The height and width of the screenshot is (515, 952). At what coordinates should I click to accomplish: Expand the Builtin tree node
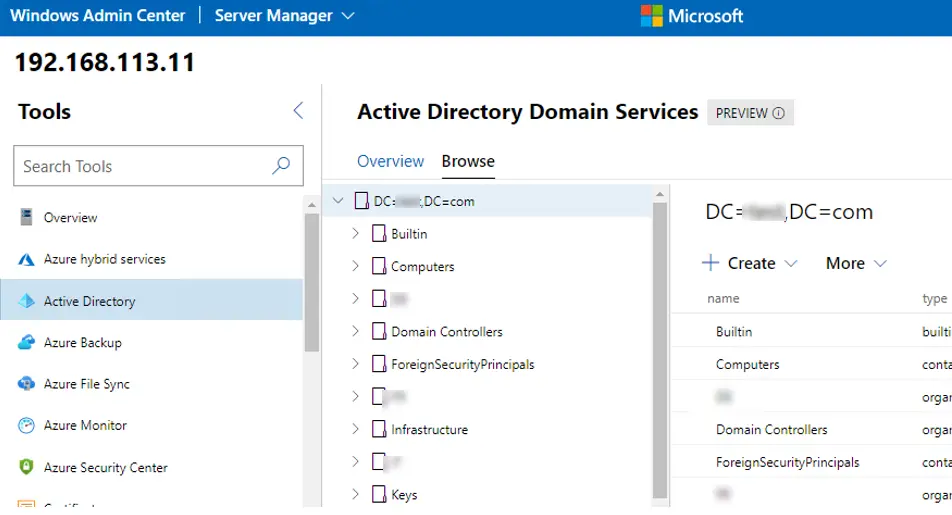pyautogui.click(x=356, y=233)
